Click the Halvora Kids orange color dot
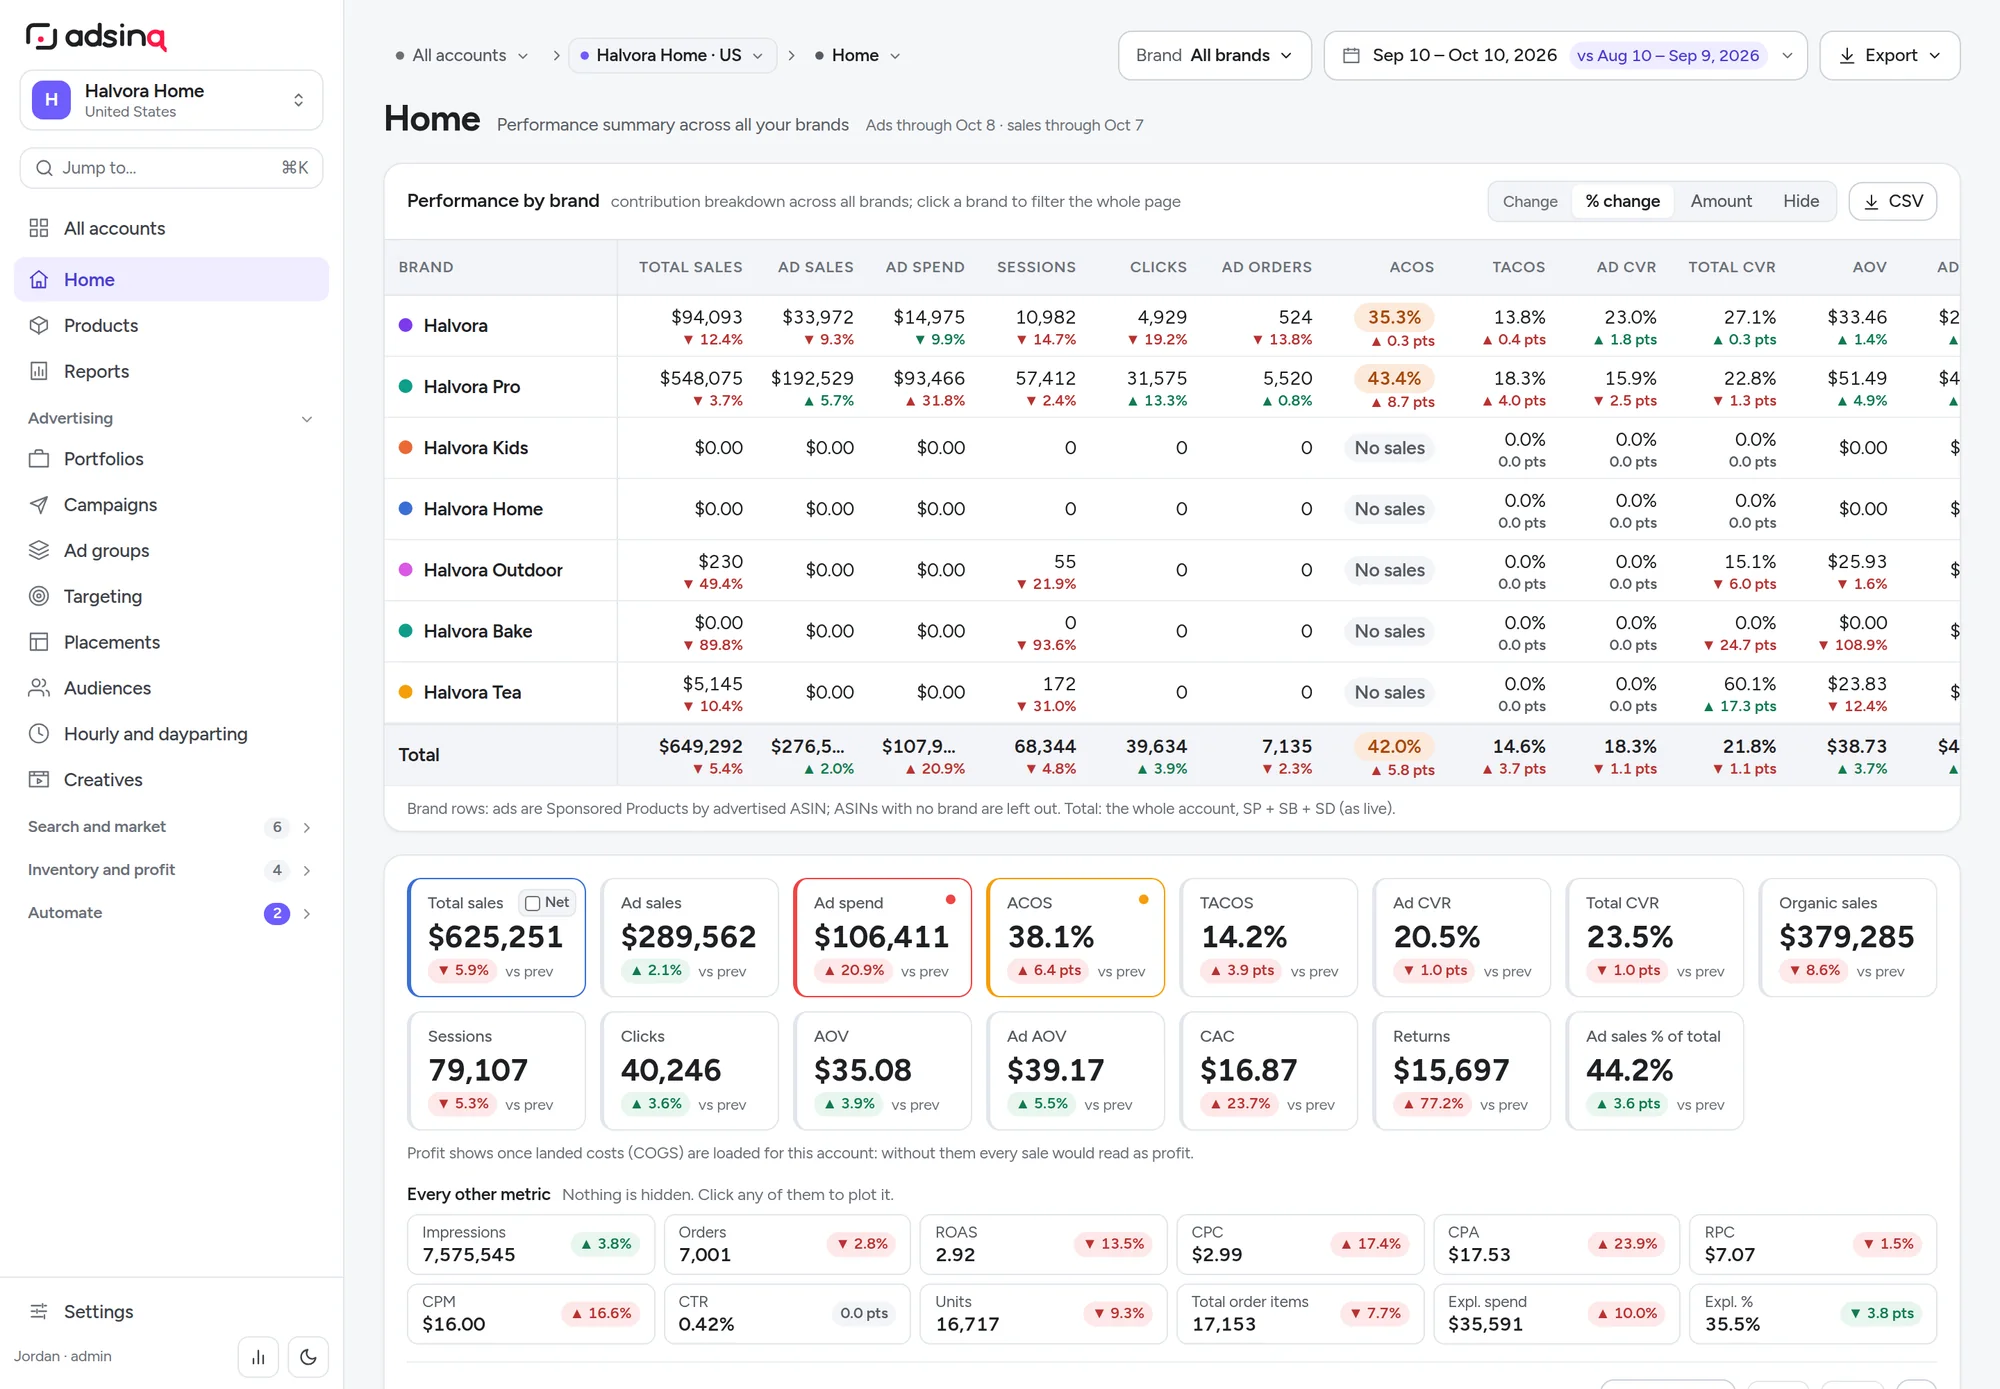Image resolution: width=2000 pixels, height=1389 pixels. 406,447
